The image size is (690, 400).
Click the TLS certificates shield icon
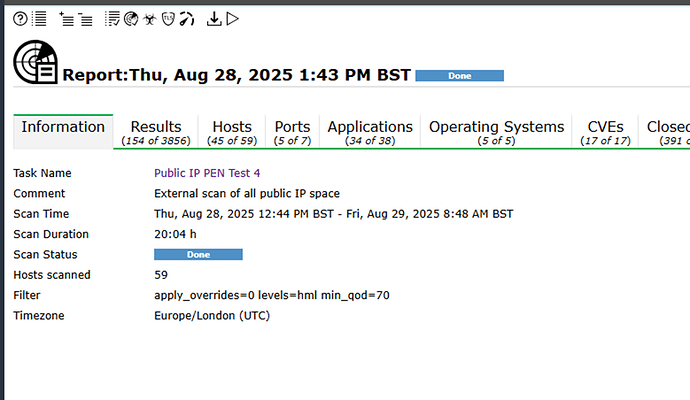(168, 18)
